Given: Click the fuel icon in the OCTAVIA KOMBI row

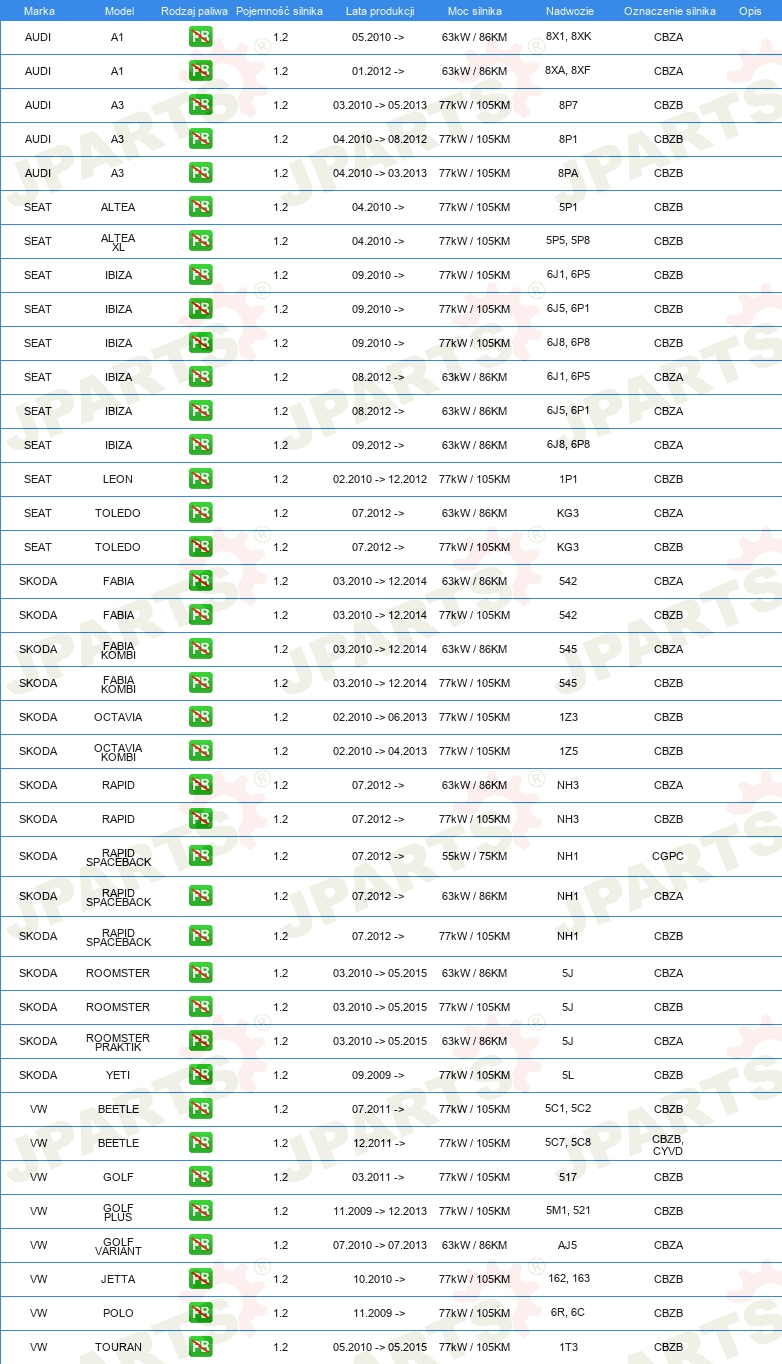Looking at the screenshot, I should click(200, 750).
